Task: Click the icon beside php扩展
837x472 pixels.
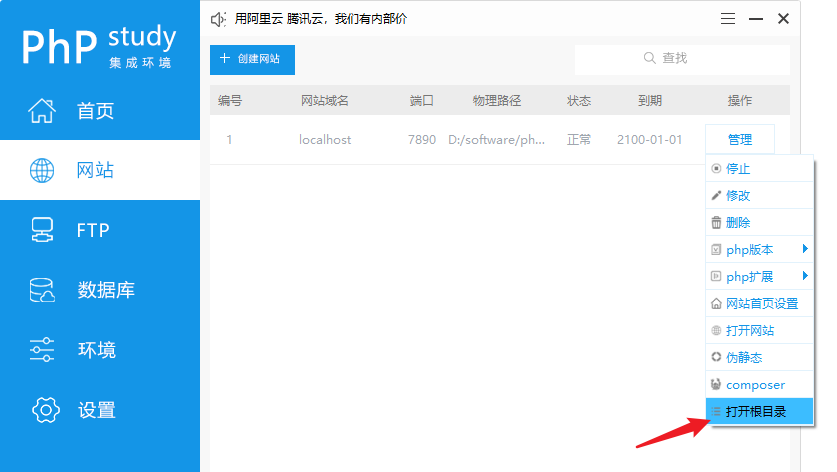Action: click(716, 277)
